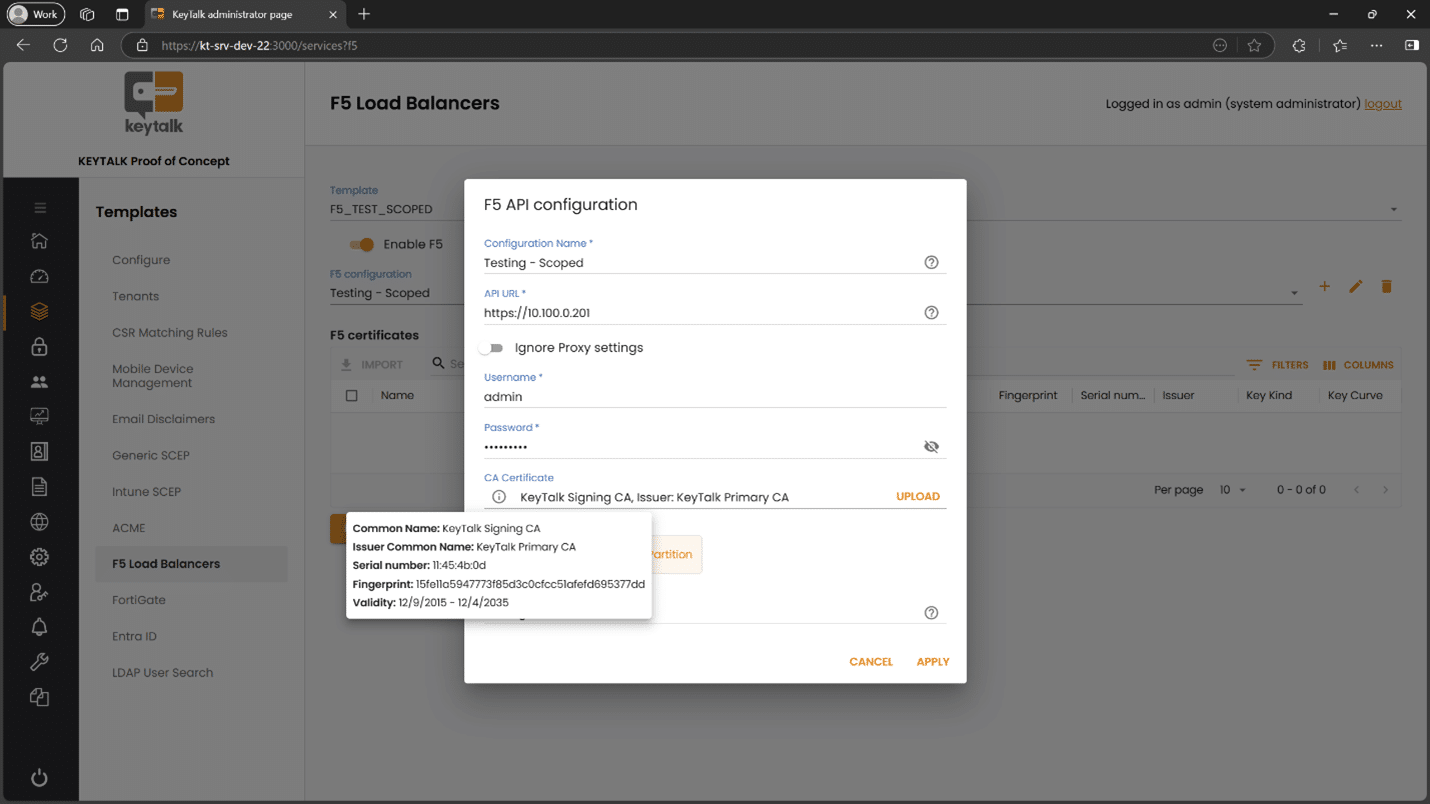The height and width of the screenshot is (804, 1430).
Task: Open FortiGate in Templates menu
Action: pyautogui.click(x=139, y=600)
